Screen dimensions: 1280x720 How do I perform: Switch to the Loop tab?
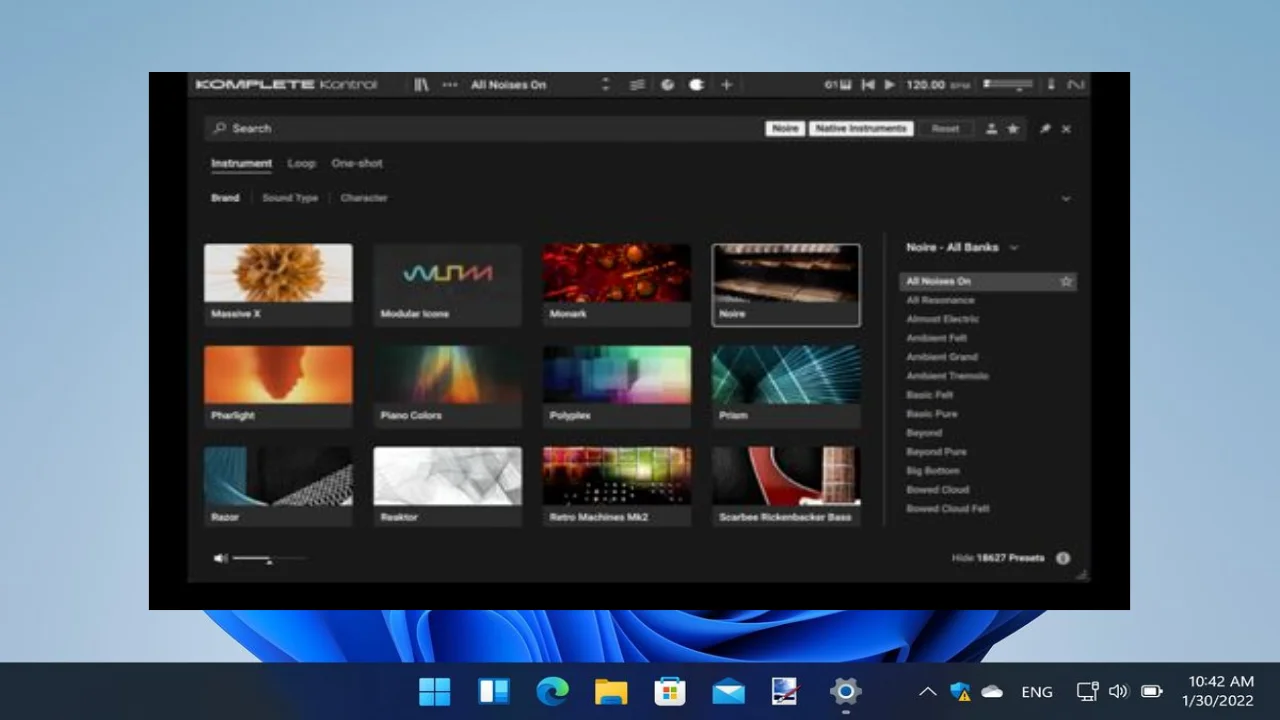point(301,163)
